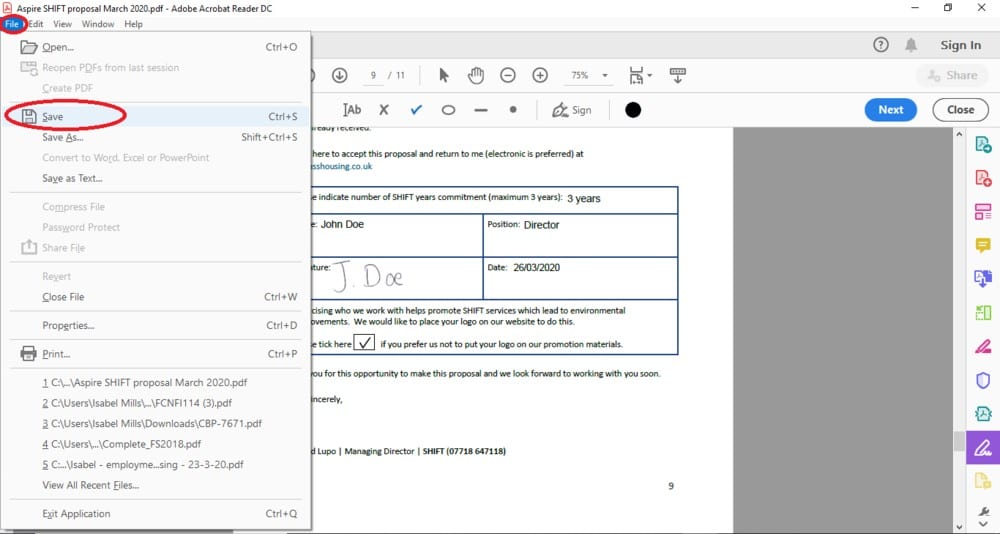
Task: Click the scrolling mode keyboard icon
Action: 678,75
